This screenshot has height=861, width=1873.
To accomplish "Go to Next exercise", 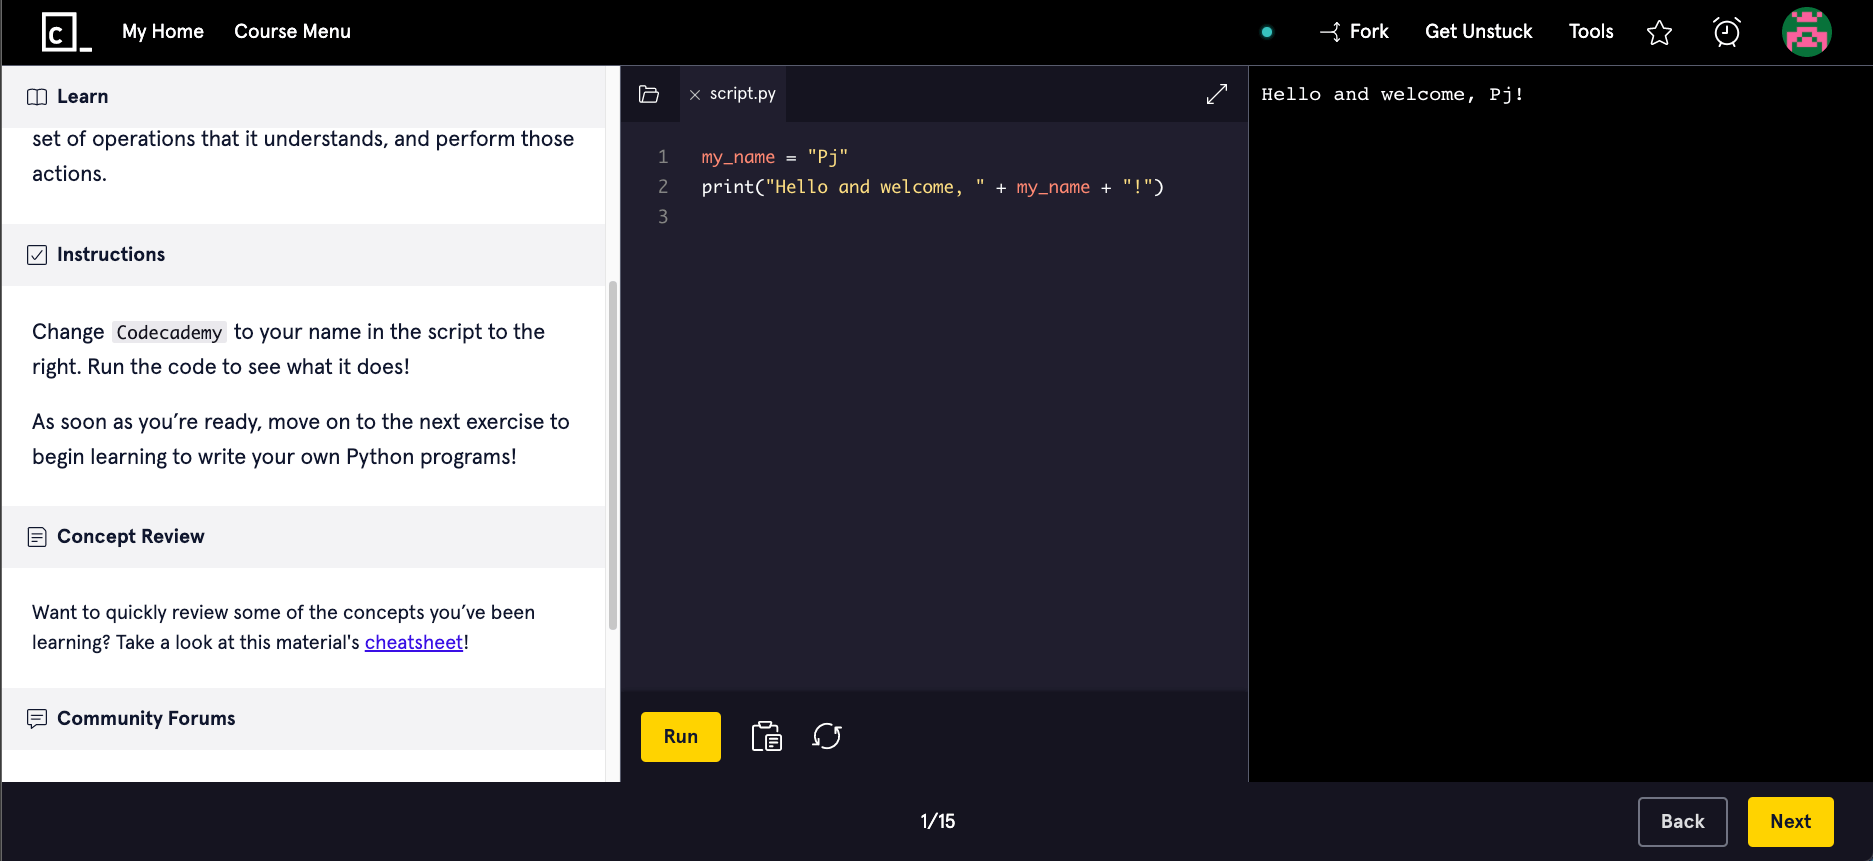I will coord(1791,822).
